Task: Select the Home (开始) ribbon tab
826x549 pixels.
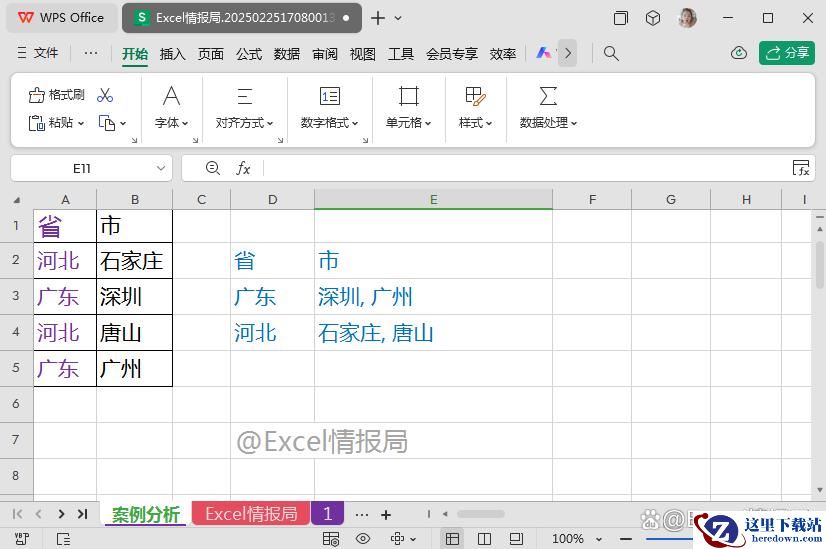Action: pyautogui.click(x=135, y=54)
